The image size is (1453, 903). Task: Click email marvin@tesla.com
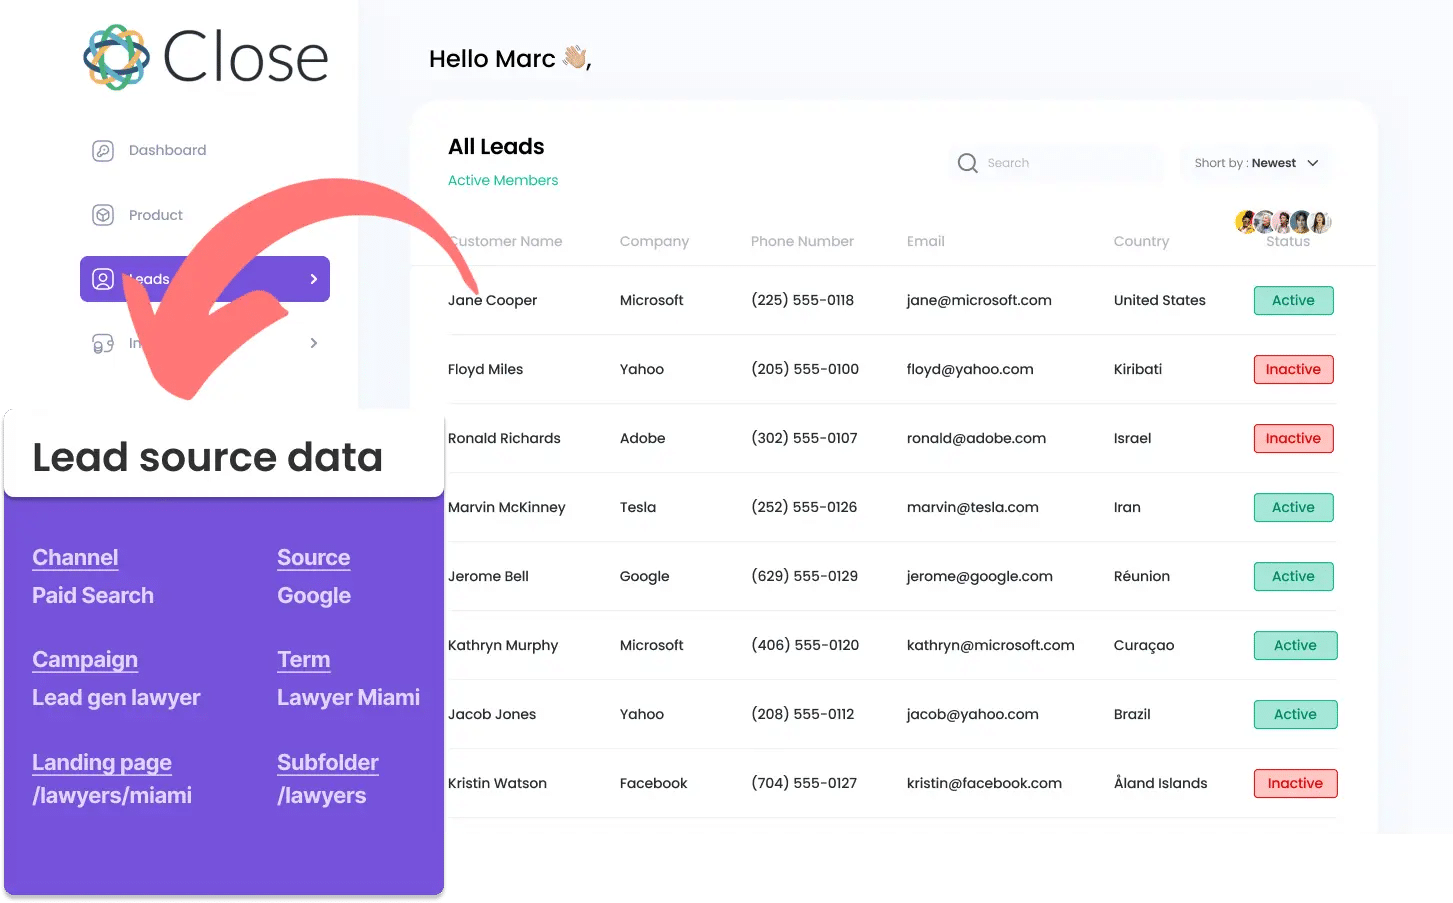973,507
